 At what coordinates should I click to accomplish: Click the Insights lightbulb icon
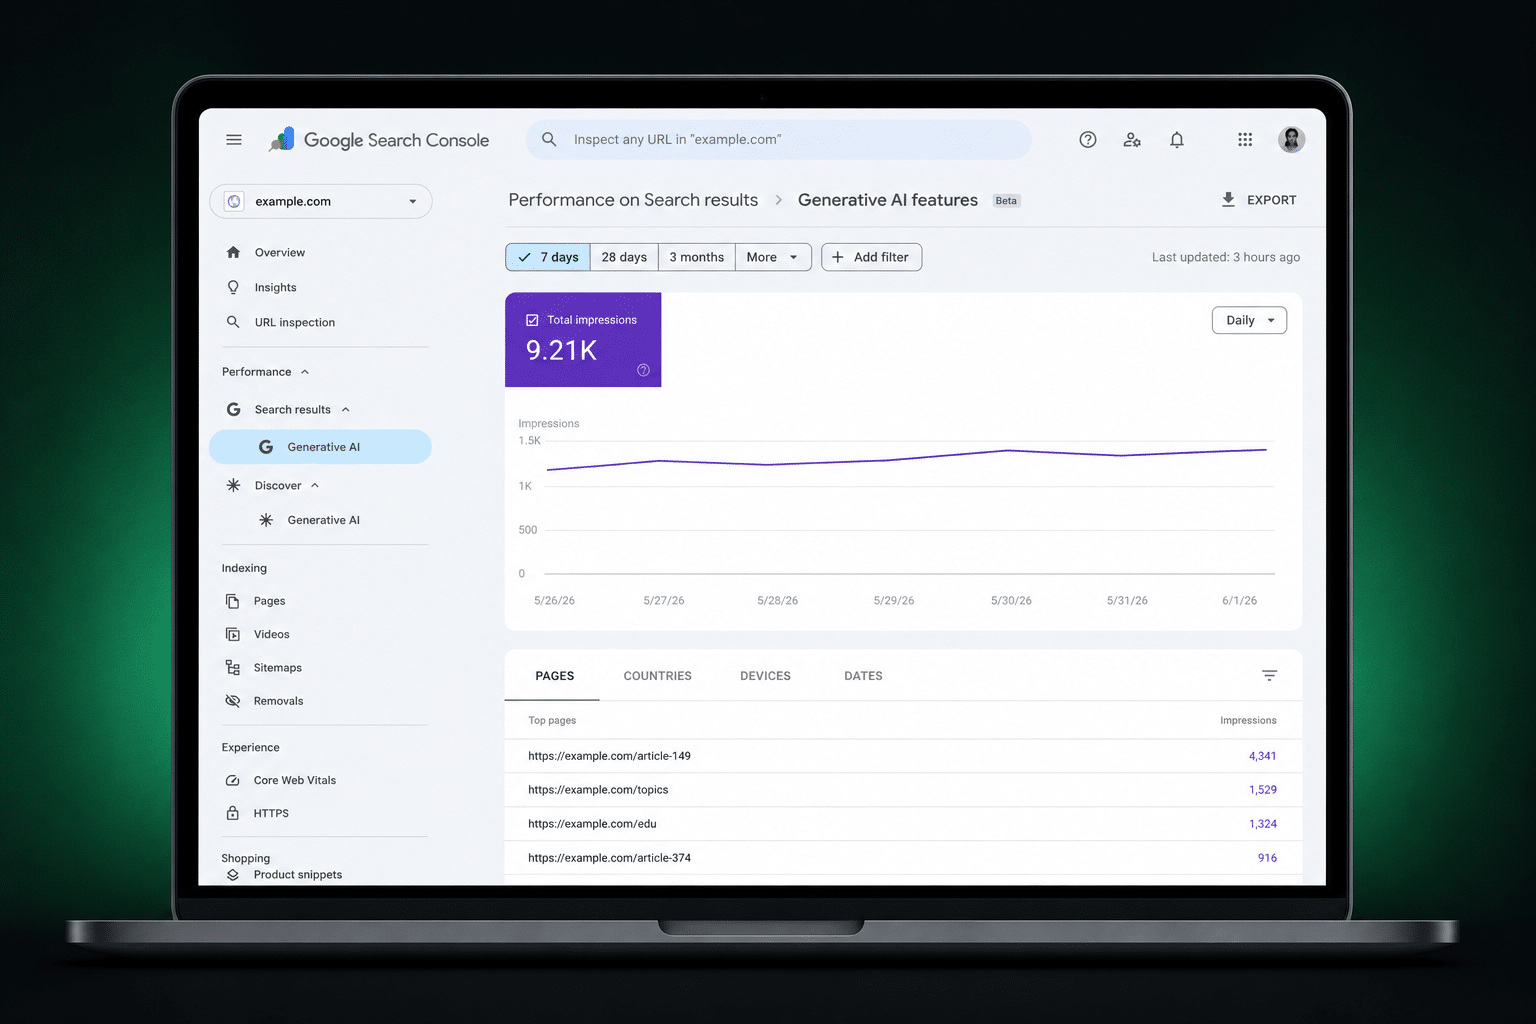233,287
